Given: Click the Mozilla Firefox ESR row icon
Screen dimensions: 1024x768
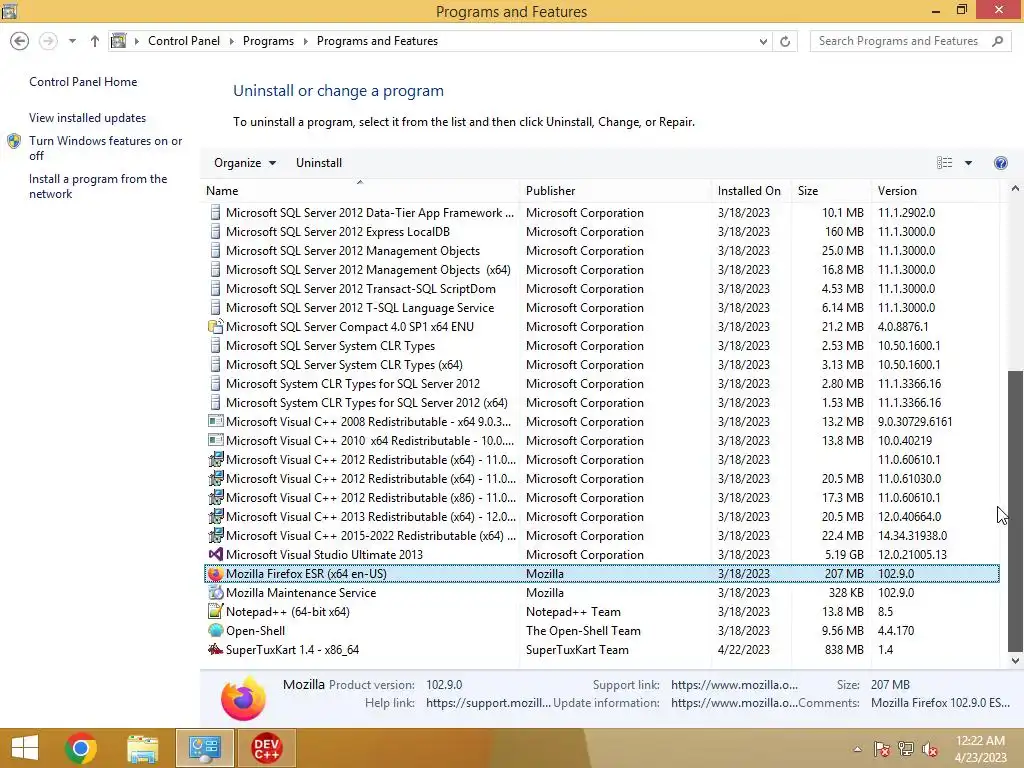Looking at the screenshot, I should coord(215,573).
